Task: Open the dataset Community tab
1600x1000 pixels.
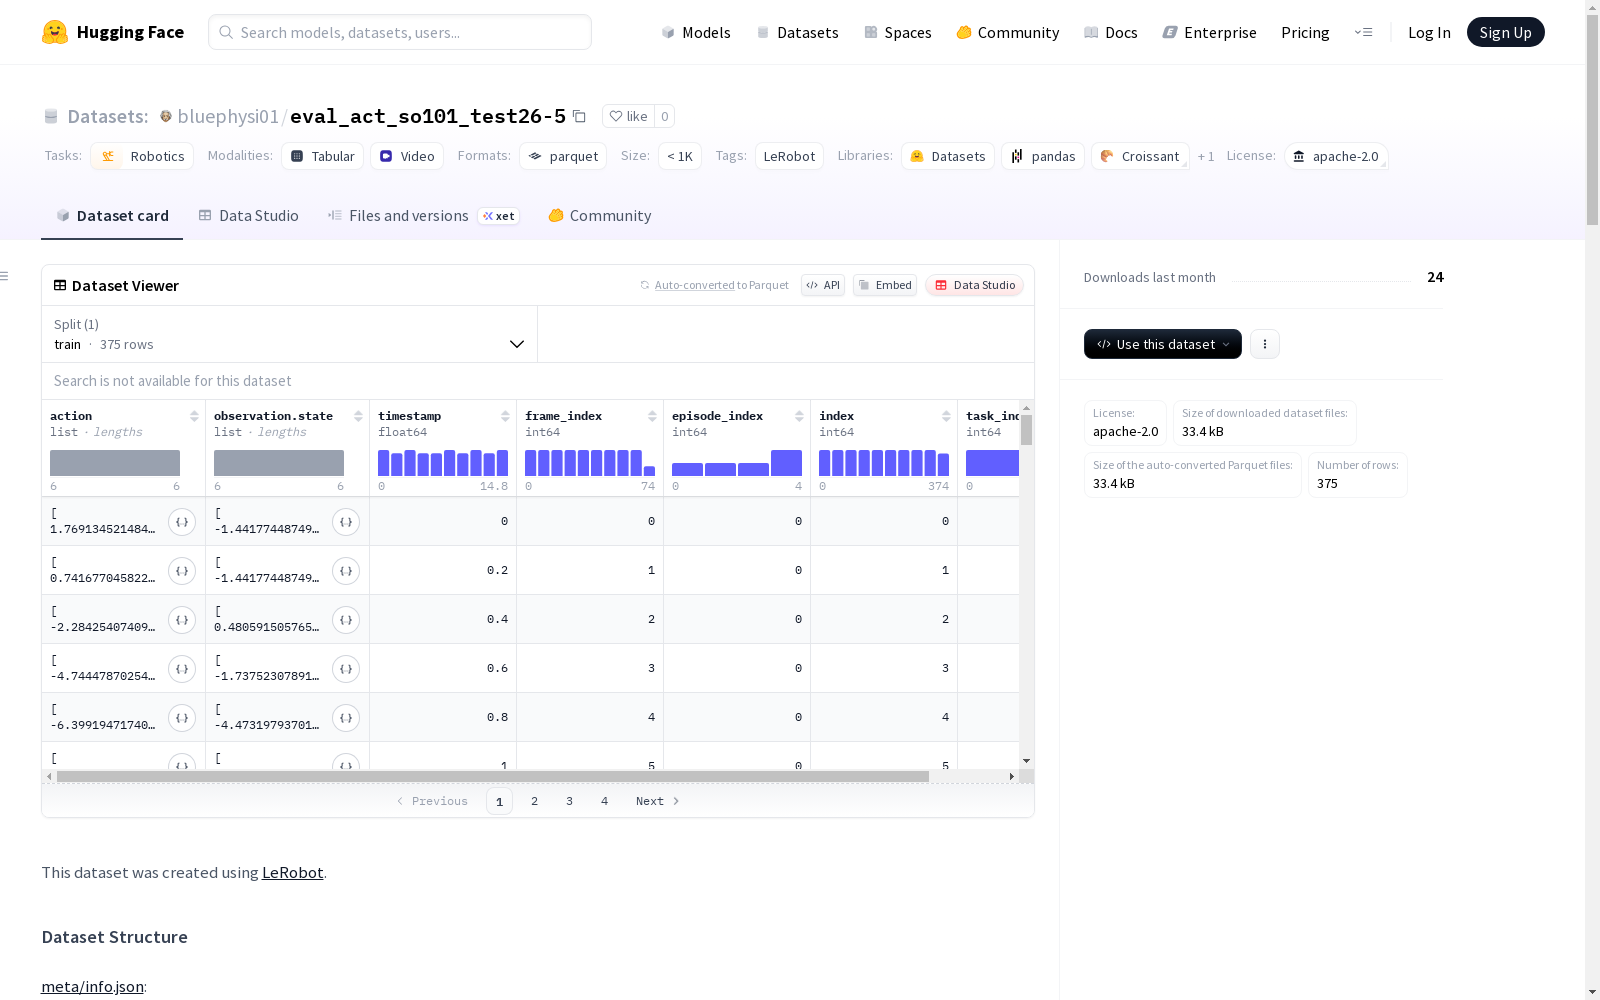Action: point(600,216)
